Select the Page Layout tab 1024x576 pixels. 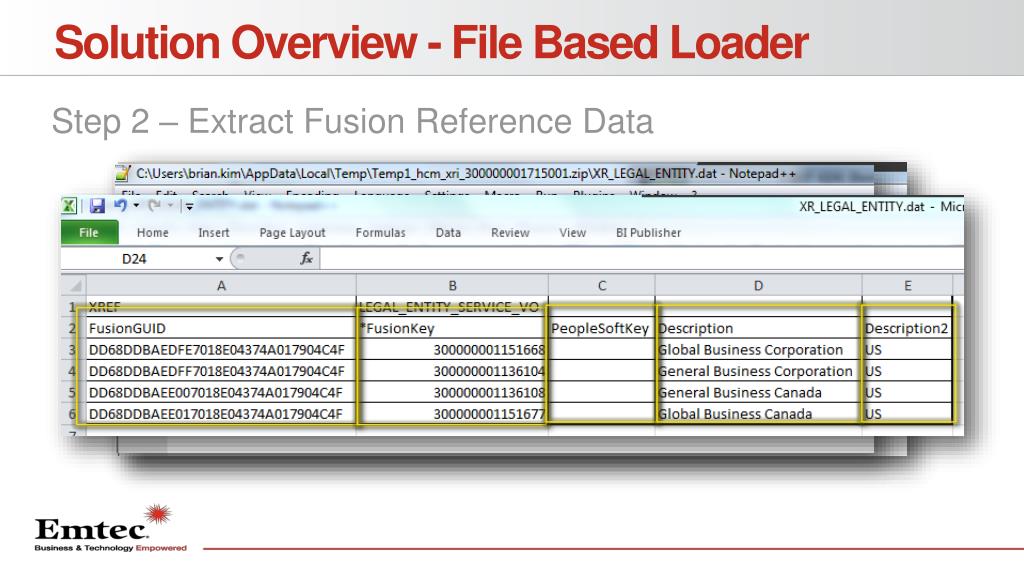[x=292, y=232]
